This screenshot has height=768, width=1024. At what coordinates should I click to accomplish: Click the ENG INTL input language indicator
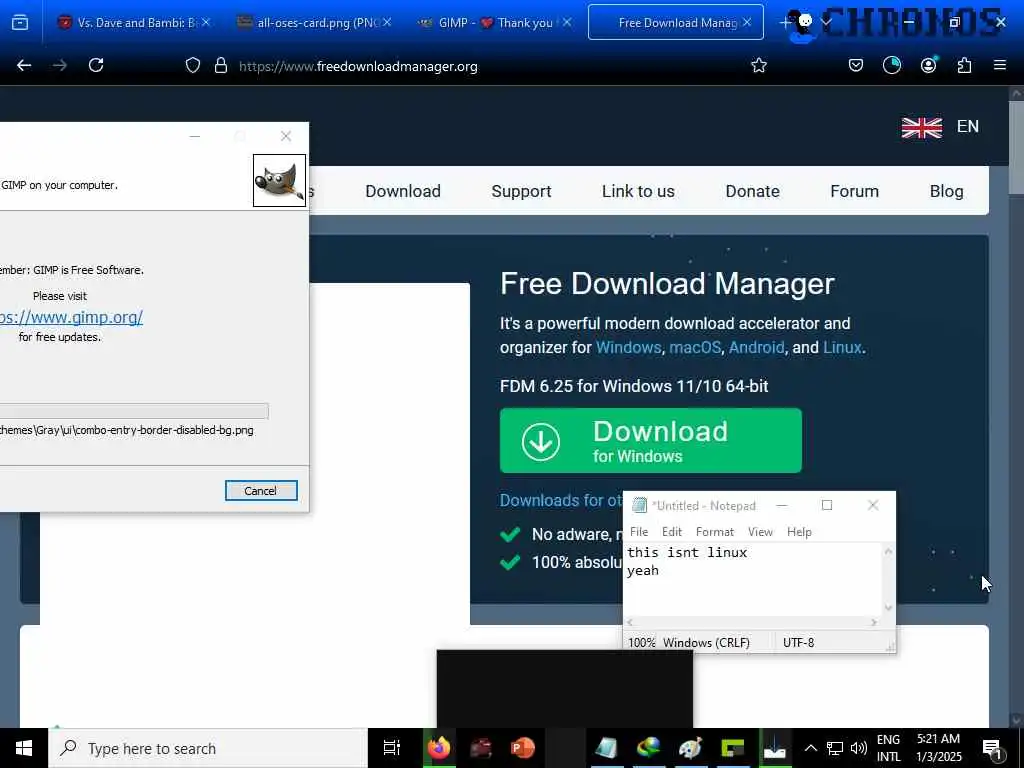coord(888,748)
